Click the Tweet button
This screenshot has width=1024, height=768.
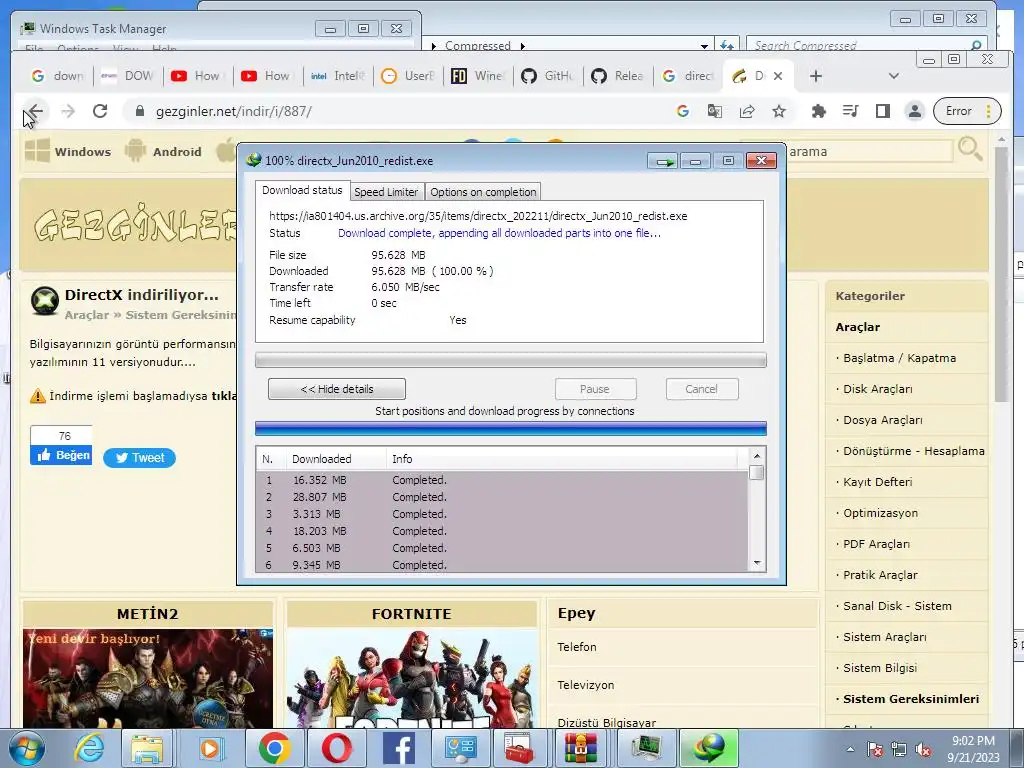tap(139, 458)
